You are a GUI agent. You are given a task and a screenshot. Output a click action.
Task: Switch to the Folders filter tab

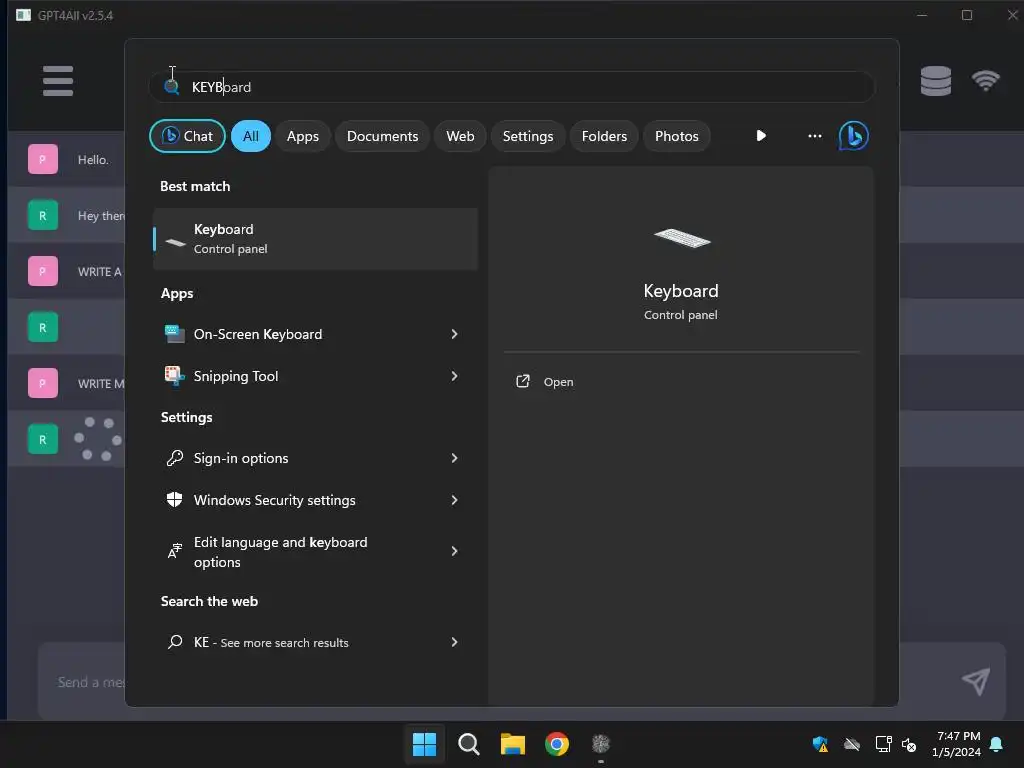604,136
